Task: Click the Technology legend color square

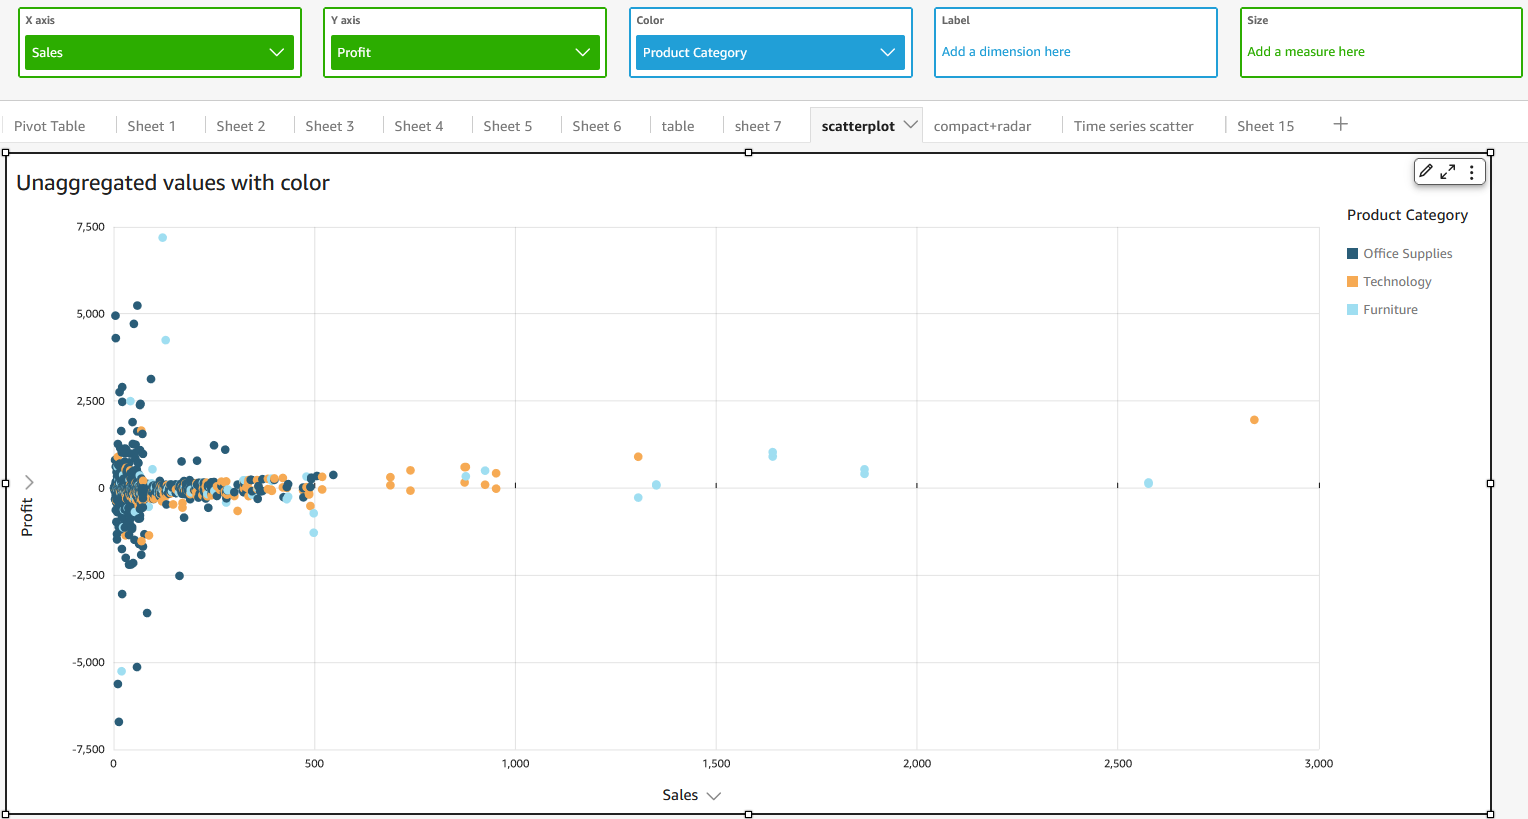Action: click(x=1352, y=282)
